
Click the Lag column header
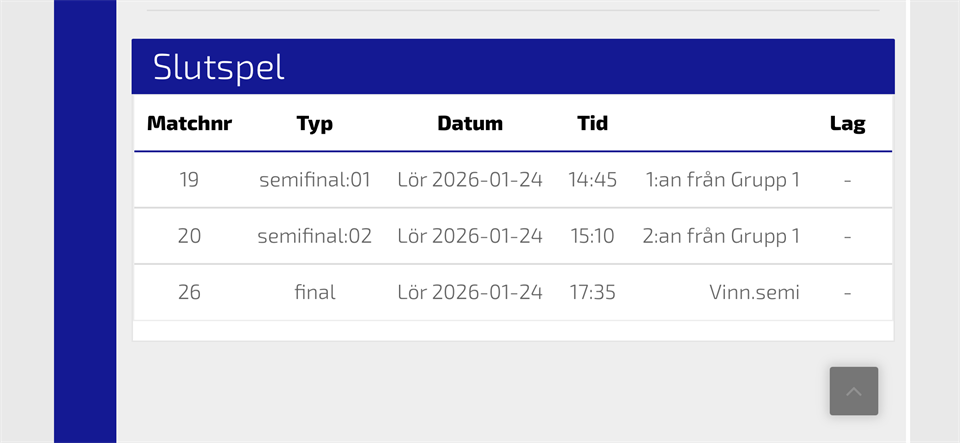(x=847, y=124)
